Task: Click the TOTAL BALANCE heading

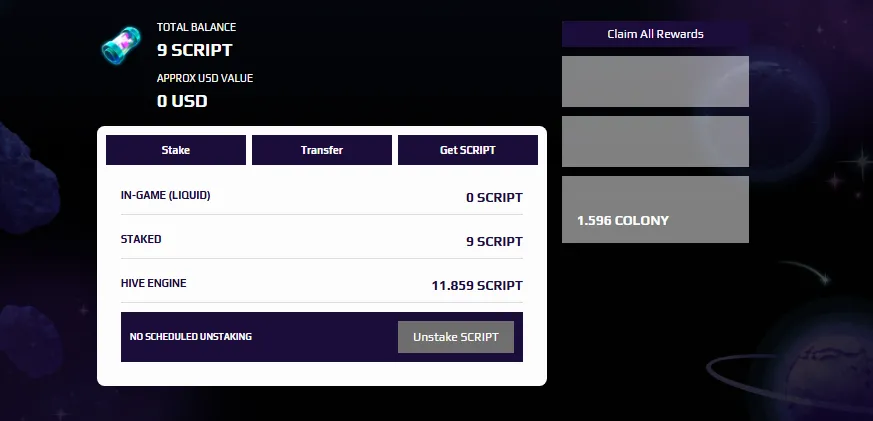Action: click(197, 27)
